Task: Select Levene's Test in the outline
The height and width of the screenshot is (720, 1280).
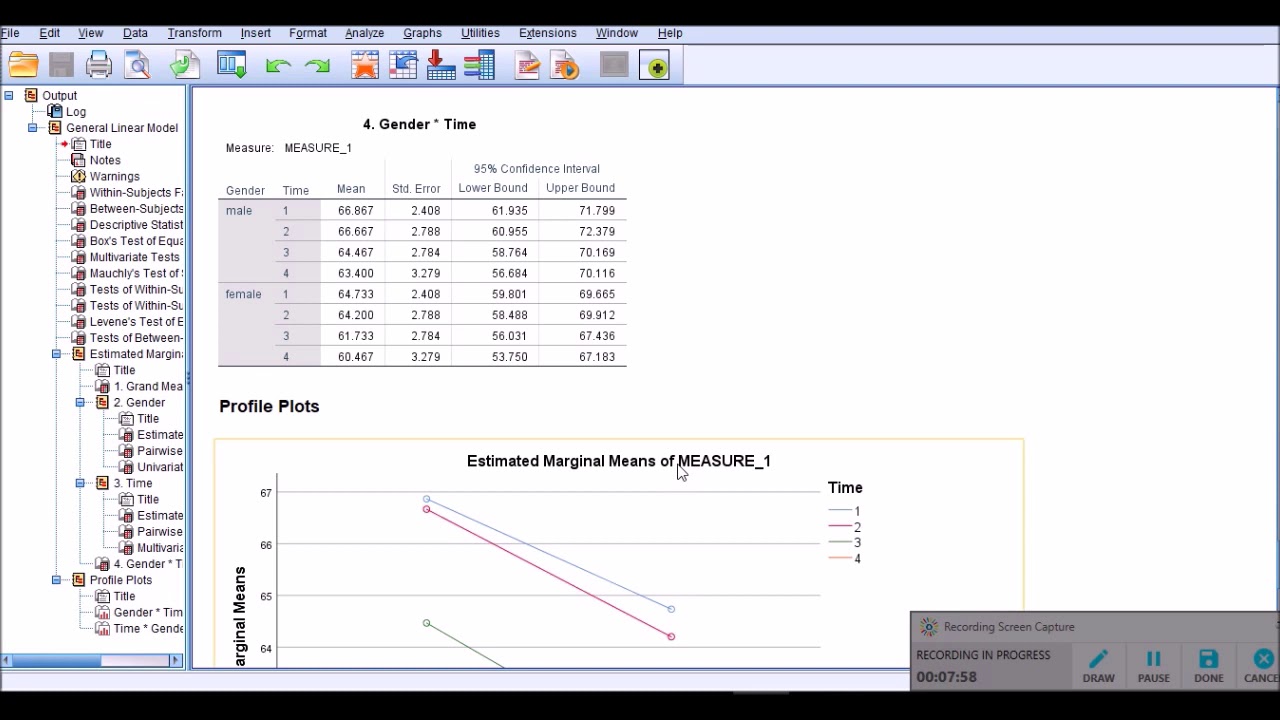Action: point(136,322)
